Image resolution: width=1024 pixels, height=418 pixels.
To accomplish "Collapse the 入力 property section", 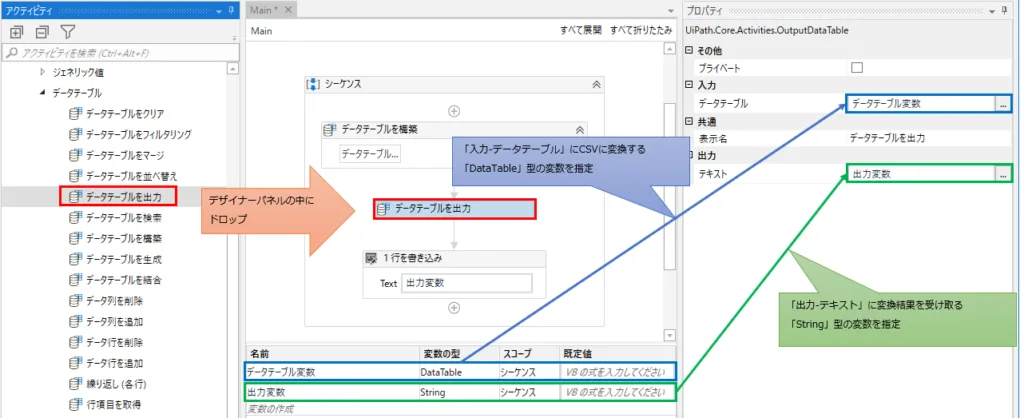I will [x=688, y=85].
